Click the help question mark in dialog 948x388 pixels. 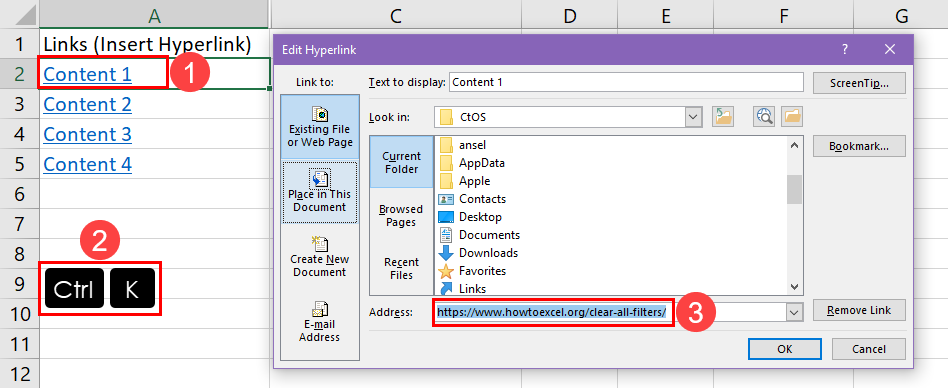[x=845, y=50]
